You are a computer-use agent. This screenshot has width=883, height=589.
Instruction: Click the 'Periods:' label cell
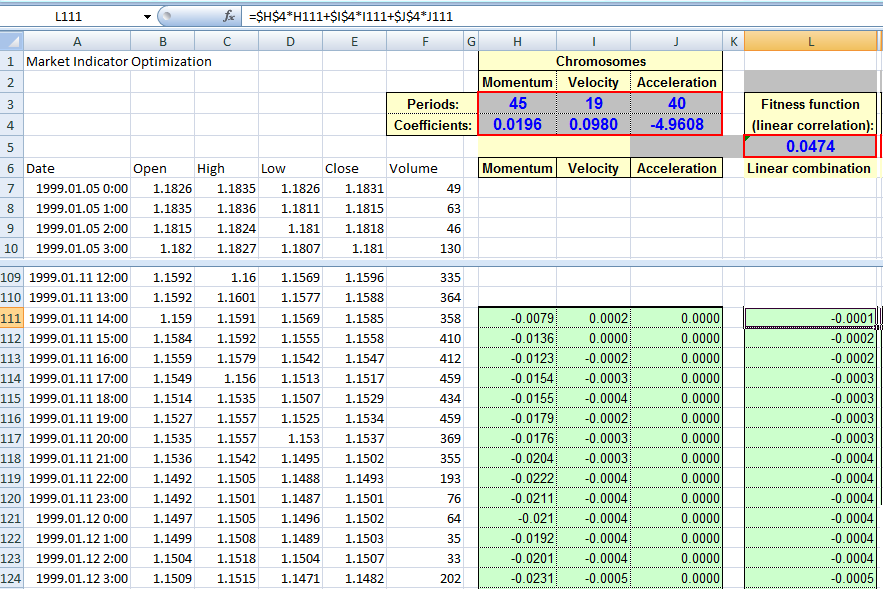click(432, 104)
